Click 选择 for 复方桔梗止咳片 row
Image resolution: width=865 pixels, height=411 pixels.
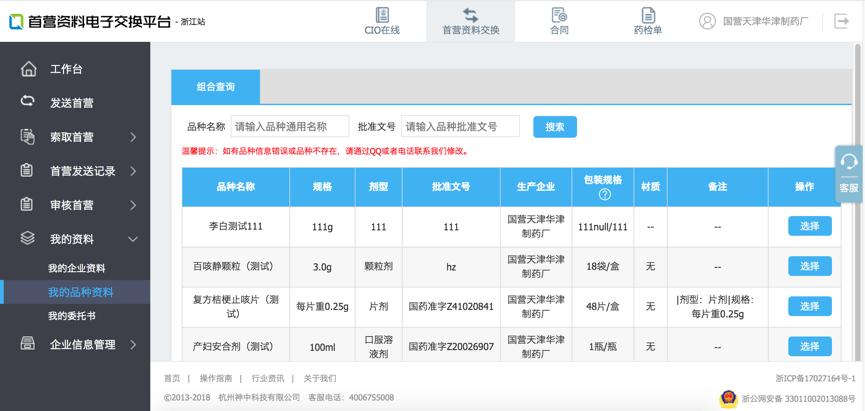tap(810, 306)
